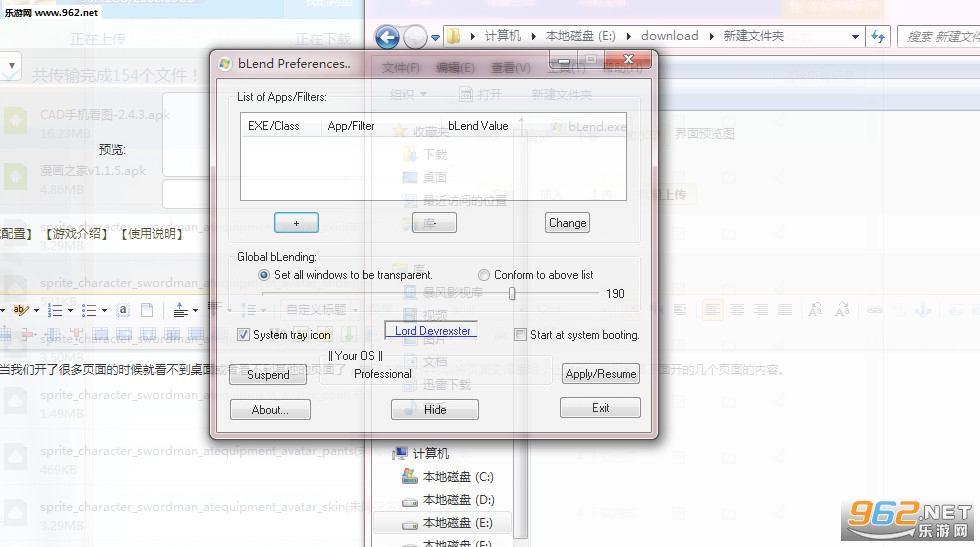The width and height of the screenshot is (980, 547).
Task: Click Exit in bLend Preferences
Action: [600, 408]
